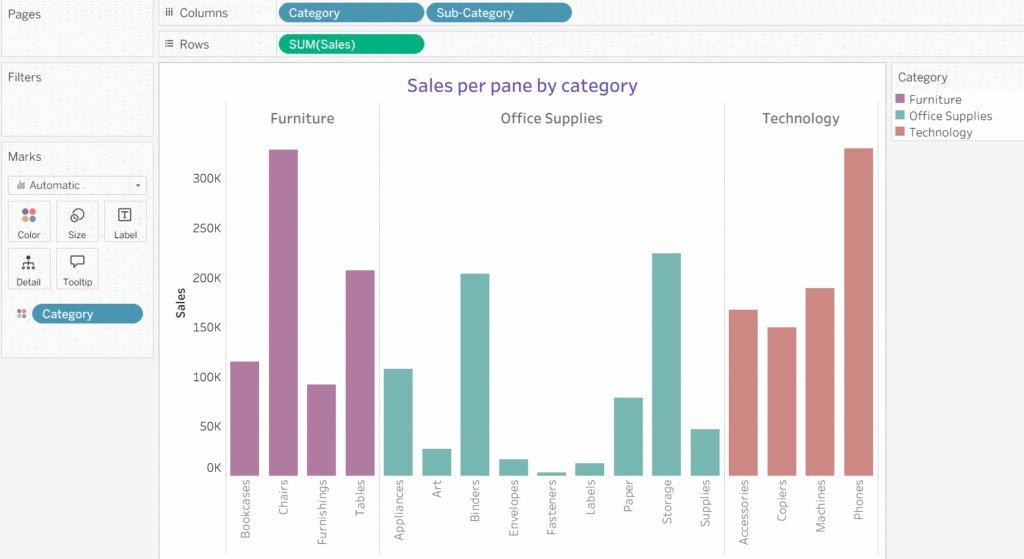Select the Sub-Category pill on Columns
This screenshot has width=1024, height=559.
(x=498, y=13)
